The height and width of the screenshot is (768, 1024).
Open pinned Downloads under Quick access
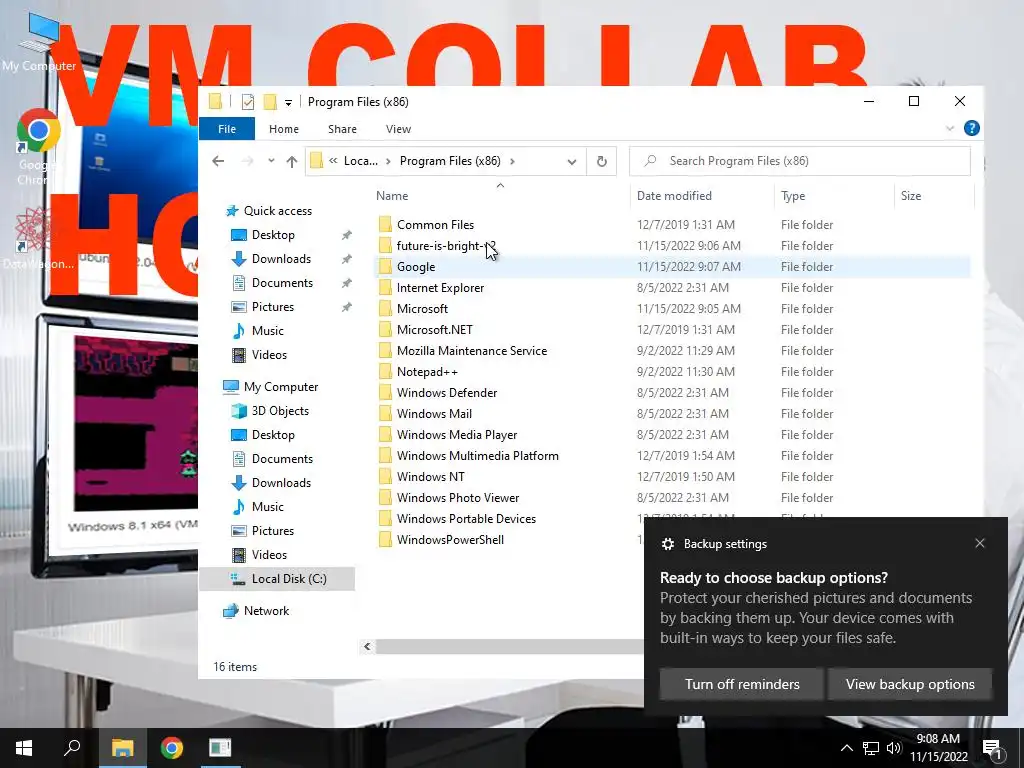pos(281,259)
